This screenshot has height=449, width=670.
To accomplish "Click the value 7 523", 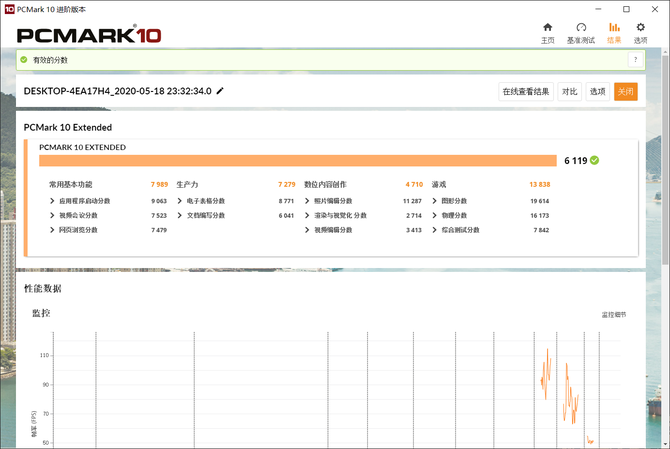I will [159, 215].
